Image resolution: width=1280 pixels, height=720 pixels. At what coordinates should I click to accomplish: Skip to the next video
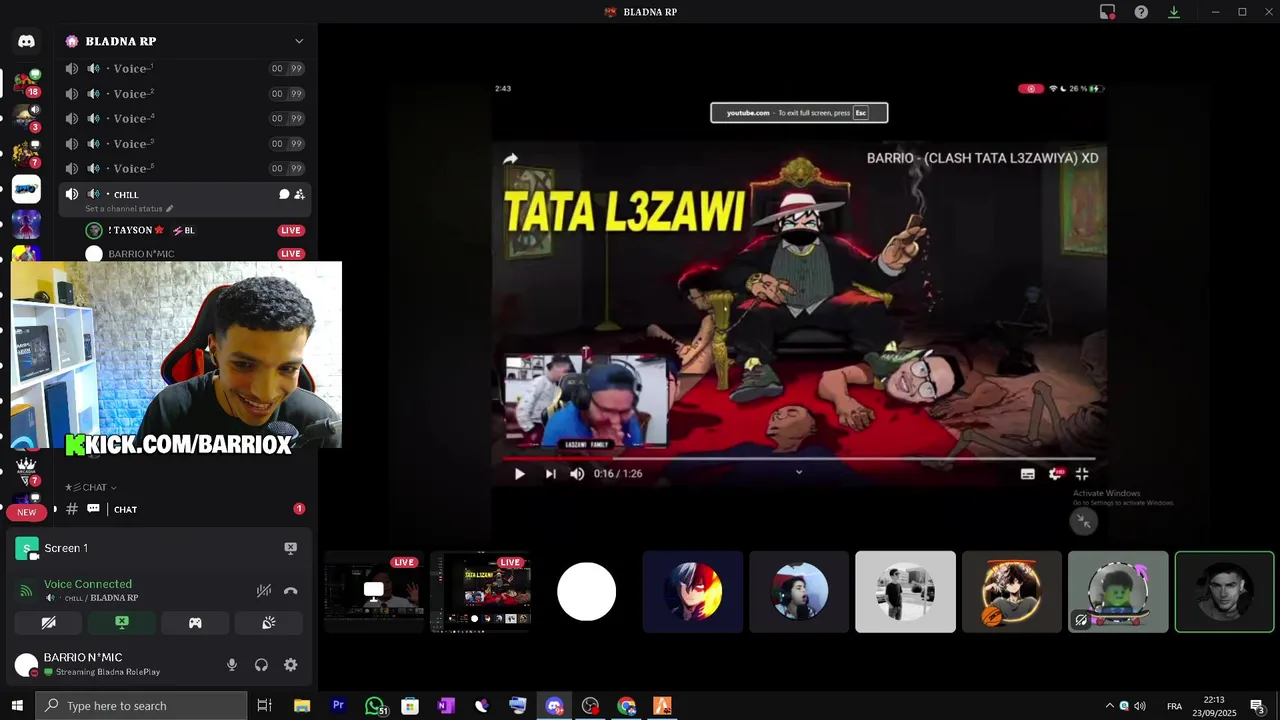(550, 474)
